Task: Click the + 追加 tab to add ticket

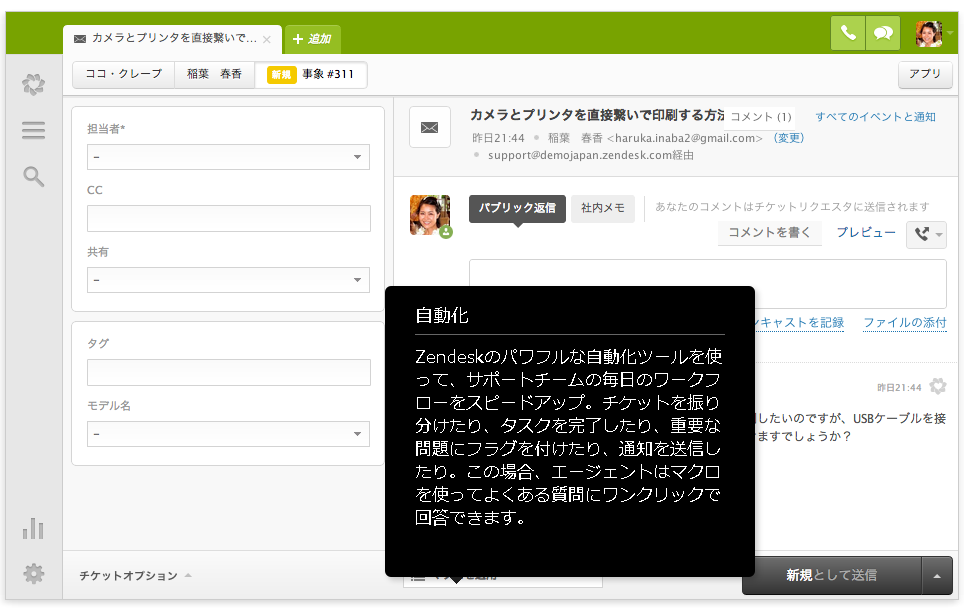Action: coord(312,39)
